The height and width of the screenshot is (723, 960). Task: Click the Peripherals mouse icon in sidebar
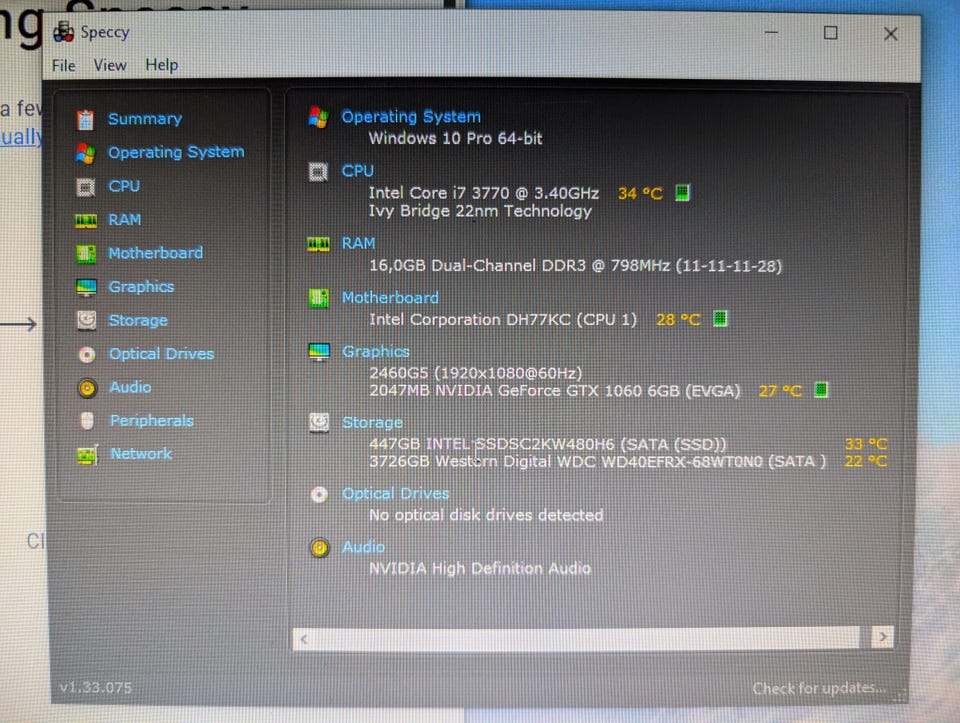(x=88, y=421)
